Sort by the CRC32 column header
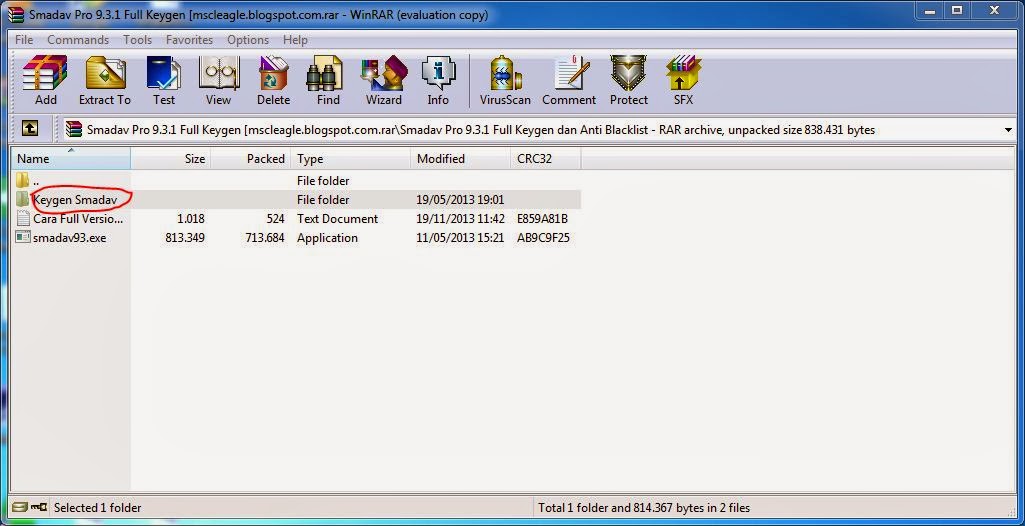 click(x=546, y=159)
